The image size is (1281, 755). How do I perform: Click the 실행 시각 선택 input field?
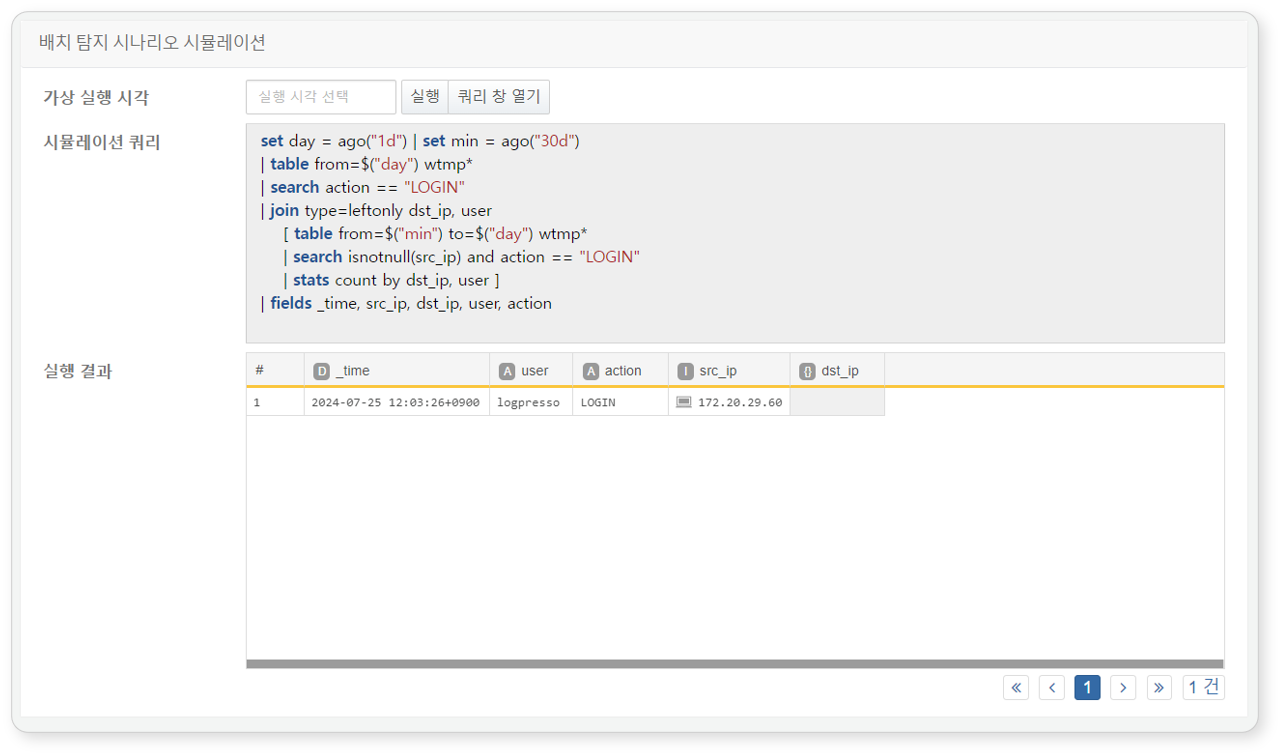tap(321, 97)
